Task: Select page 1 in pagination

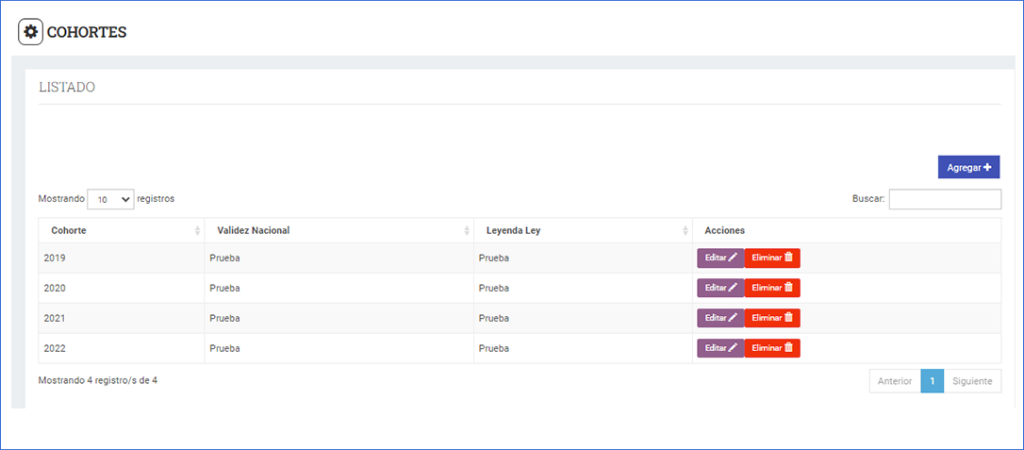Action: (932, 381)
